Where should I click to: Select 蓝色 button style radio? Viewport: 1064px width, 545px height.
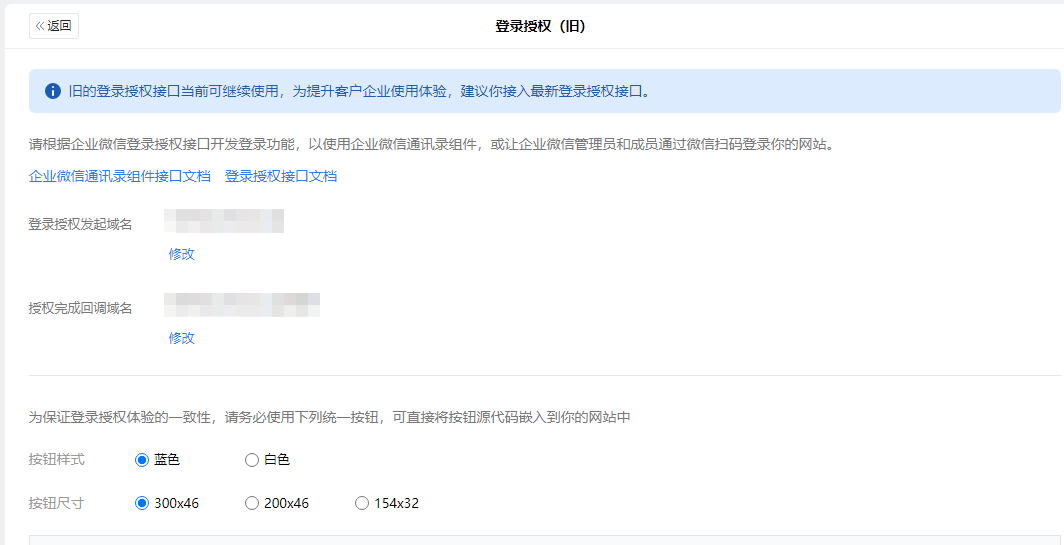pyautogui.click(x=142, y=460)
